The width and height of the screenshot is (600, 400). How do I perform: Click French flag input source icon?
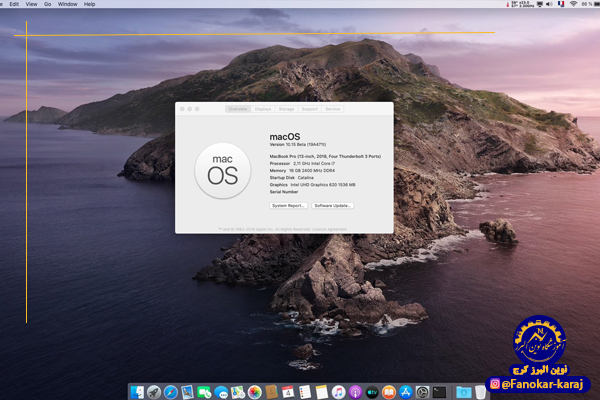click(x=561, y=4)
